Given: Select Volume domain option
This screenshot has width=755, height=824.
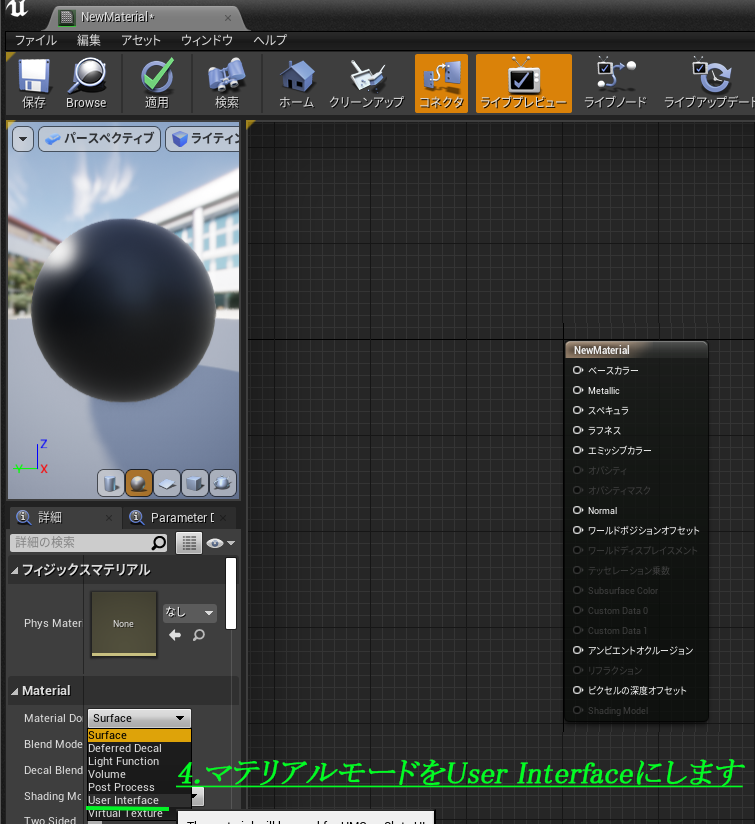Looking at the screenshot, I should (x=139, y=774).
